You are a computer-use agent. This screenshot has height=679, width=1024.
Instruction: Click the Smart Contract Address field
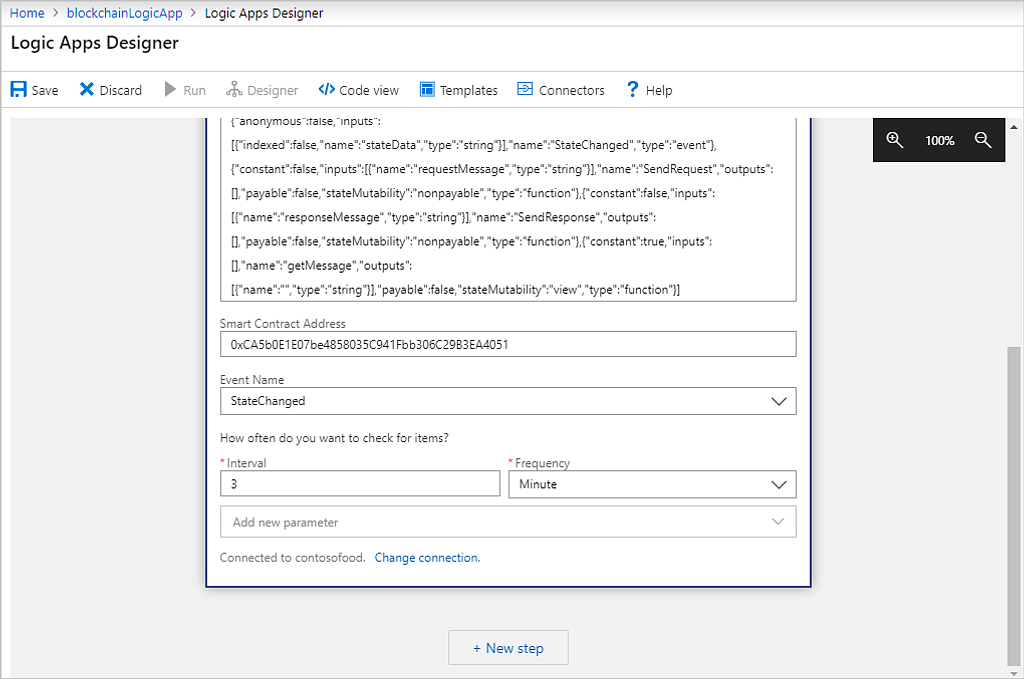coord(507,344)
